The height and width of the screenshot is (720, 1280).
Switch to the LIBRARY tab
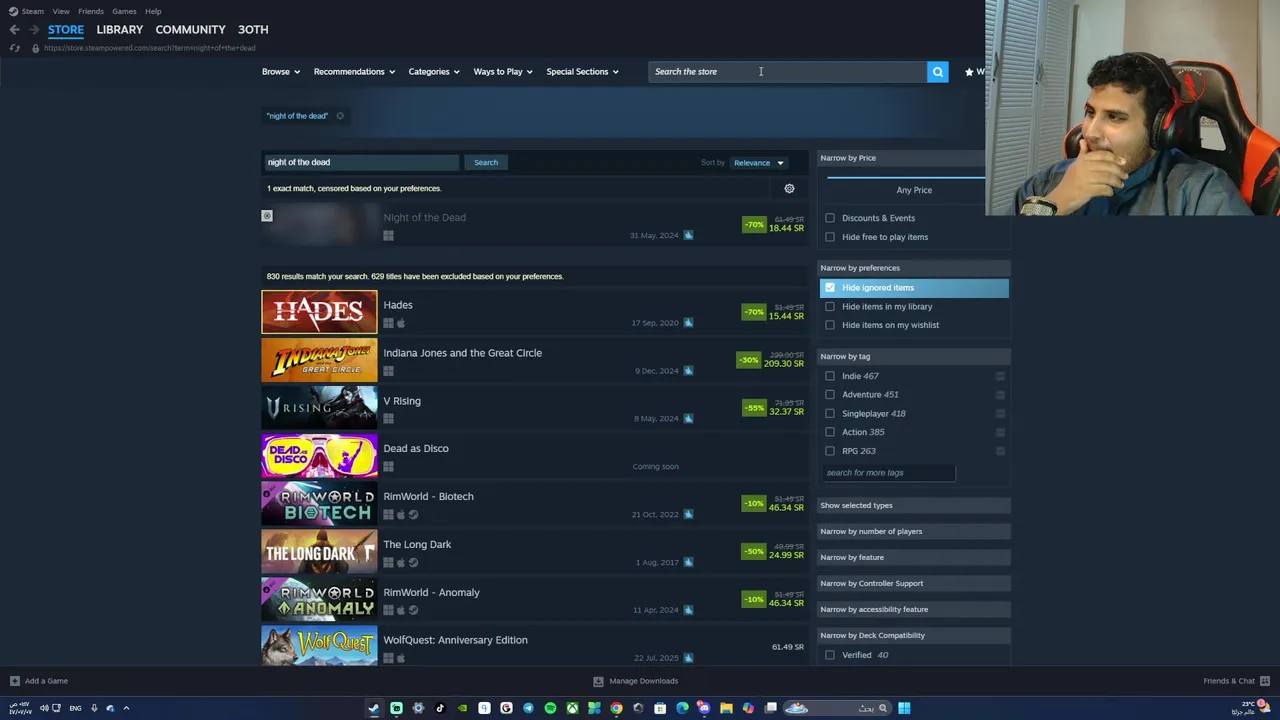[120, 30]
